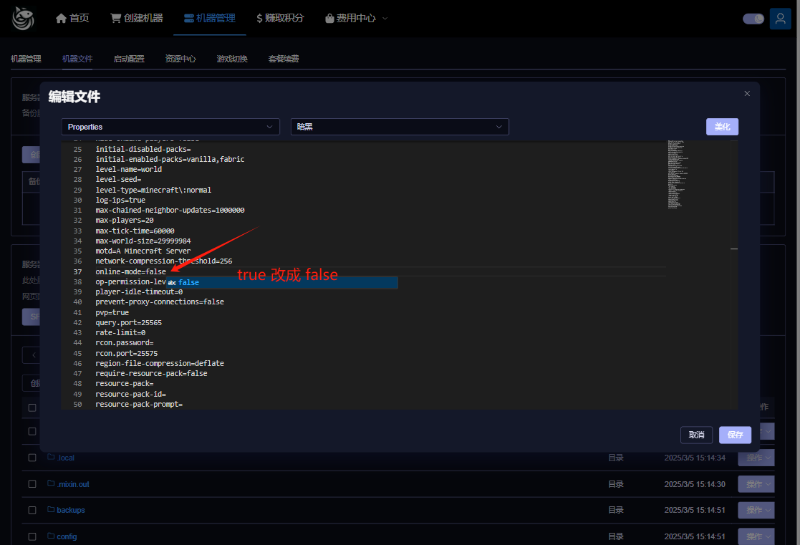Image resolution: width=800 pixels, height=545 pixels.
Task: Toggle the dark mode switch
Action: [x=753, y=18]
